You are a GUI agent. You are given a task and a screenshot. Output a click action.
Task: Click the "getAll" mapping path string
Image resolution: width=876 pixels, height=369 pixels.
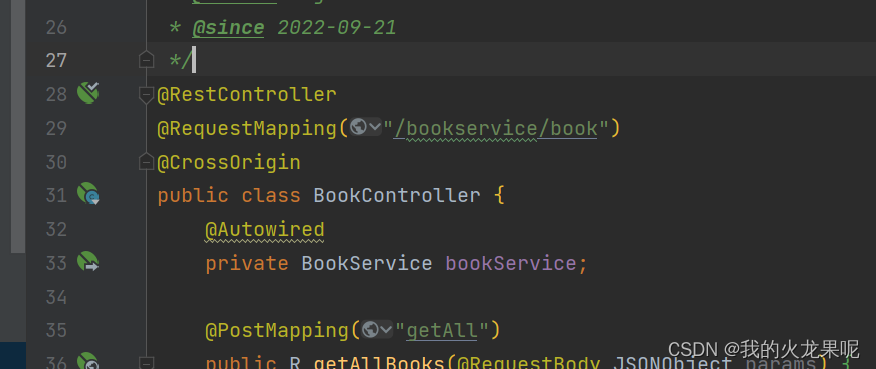[442, 330]
